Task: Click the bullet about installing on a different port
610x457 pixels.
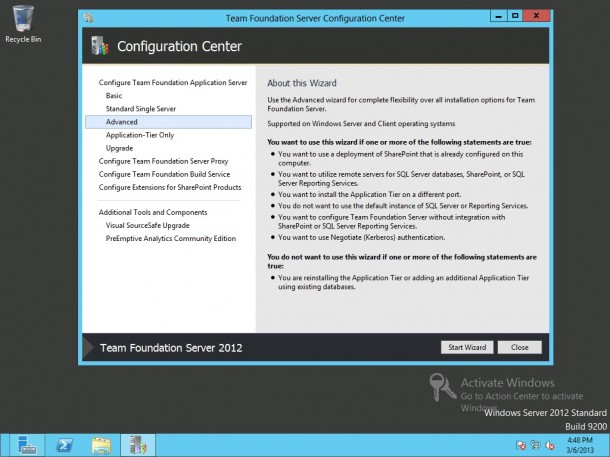Action: pos(370,194)
